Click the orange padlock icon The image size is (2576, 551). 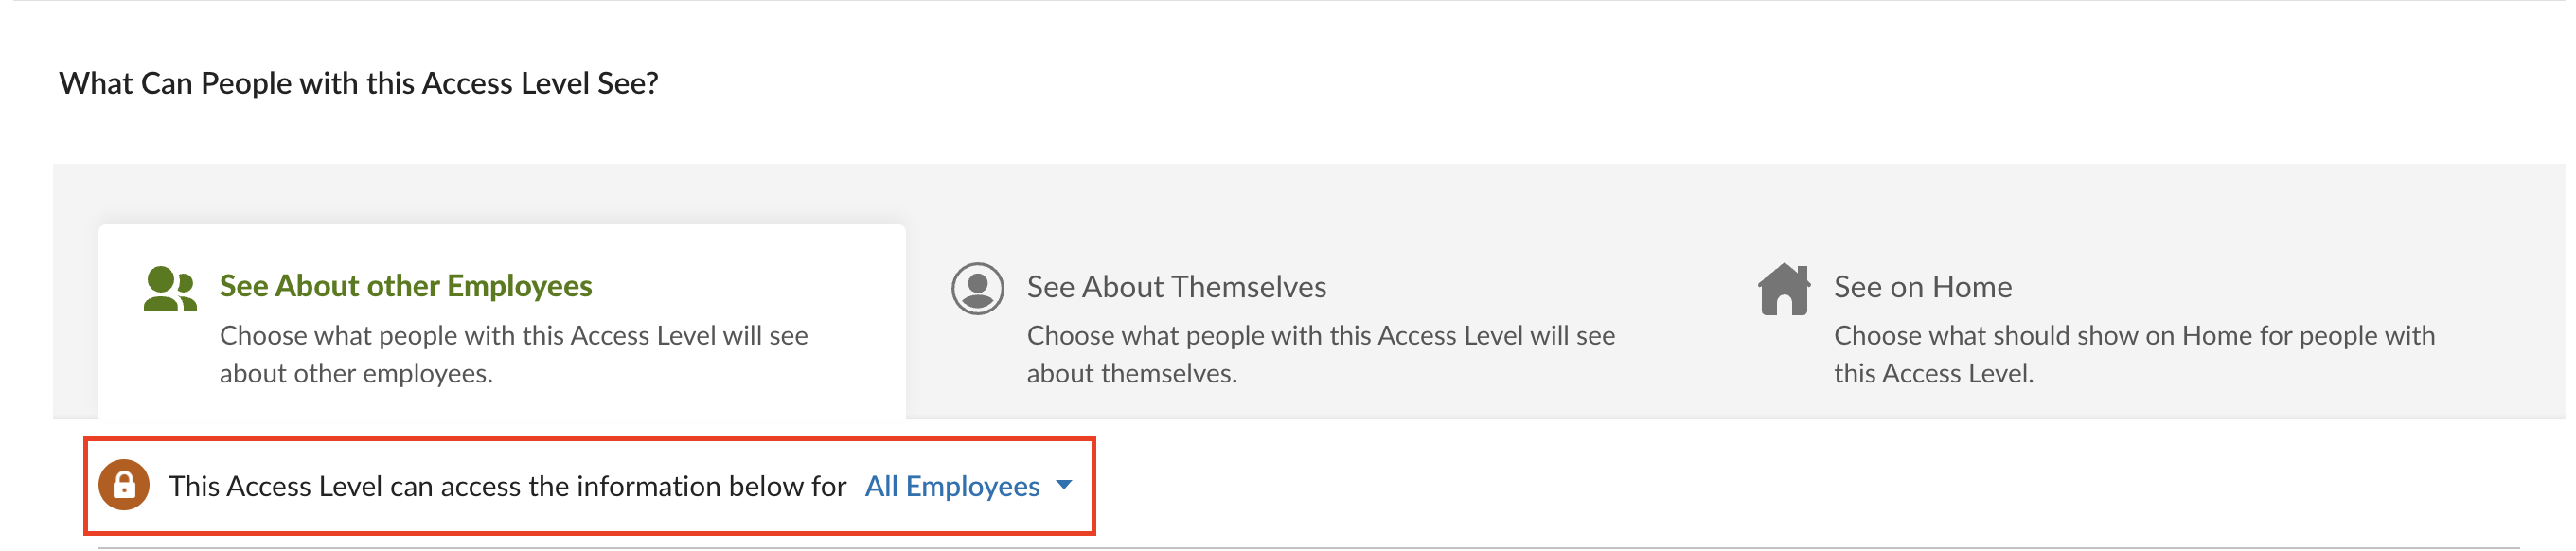point(124,485)
